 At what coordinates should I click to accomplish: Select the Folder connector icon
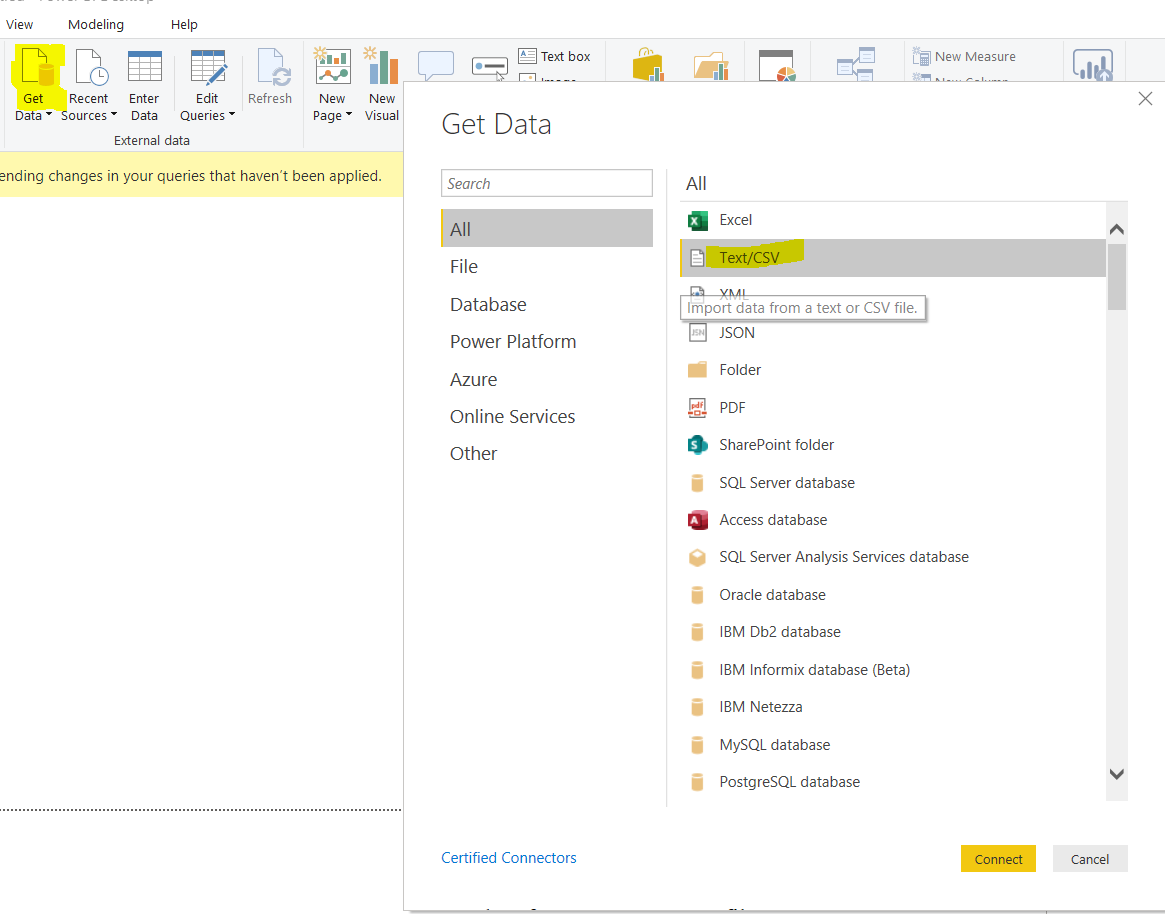[x=698, y=370]
